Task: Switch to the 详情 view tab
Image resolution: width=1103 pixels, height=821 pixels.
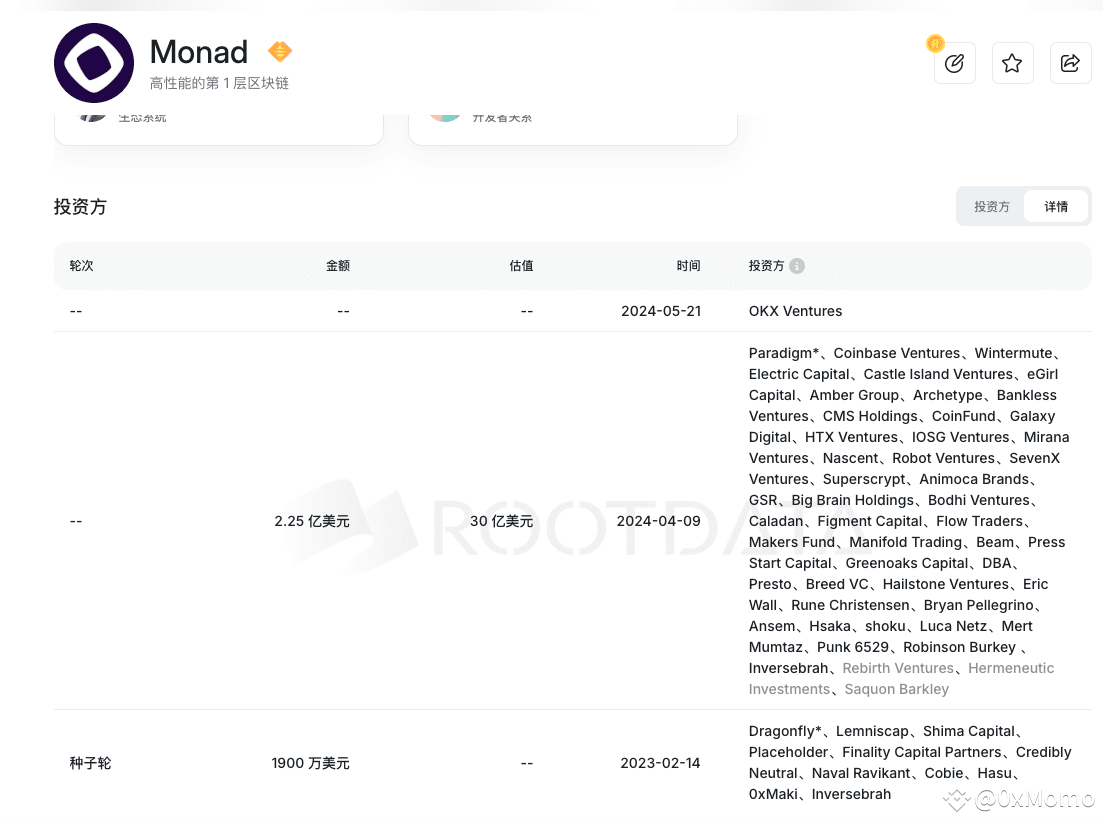Action: coord(1056,206)
